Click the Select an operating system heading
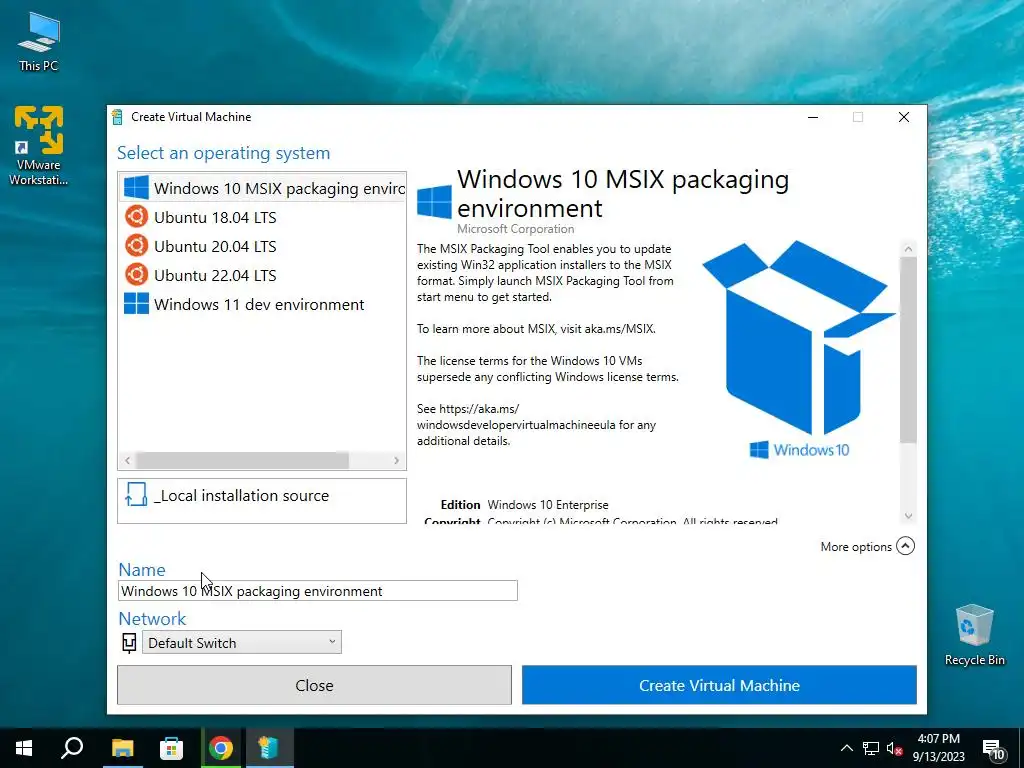The image size is (1024, 768). 223,153
